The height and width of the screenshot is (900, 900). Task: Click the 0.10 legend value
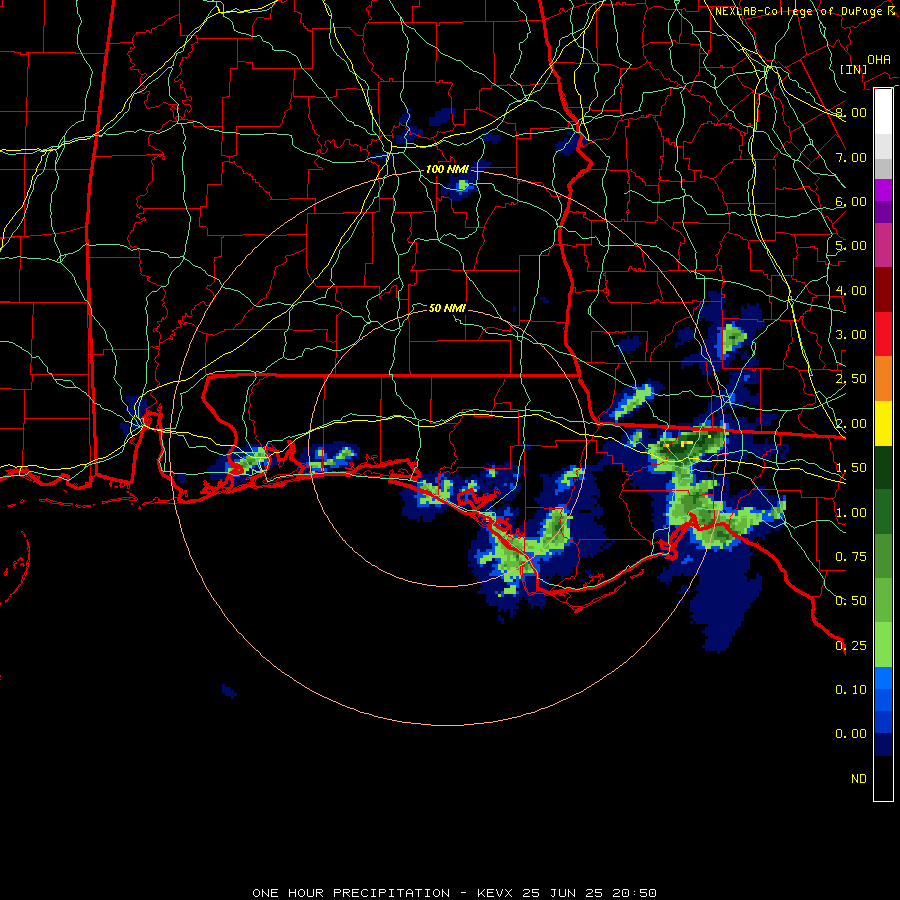(851, 690)
